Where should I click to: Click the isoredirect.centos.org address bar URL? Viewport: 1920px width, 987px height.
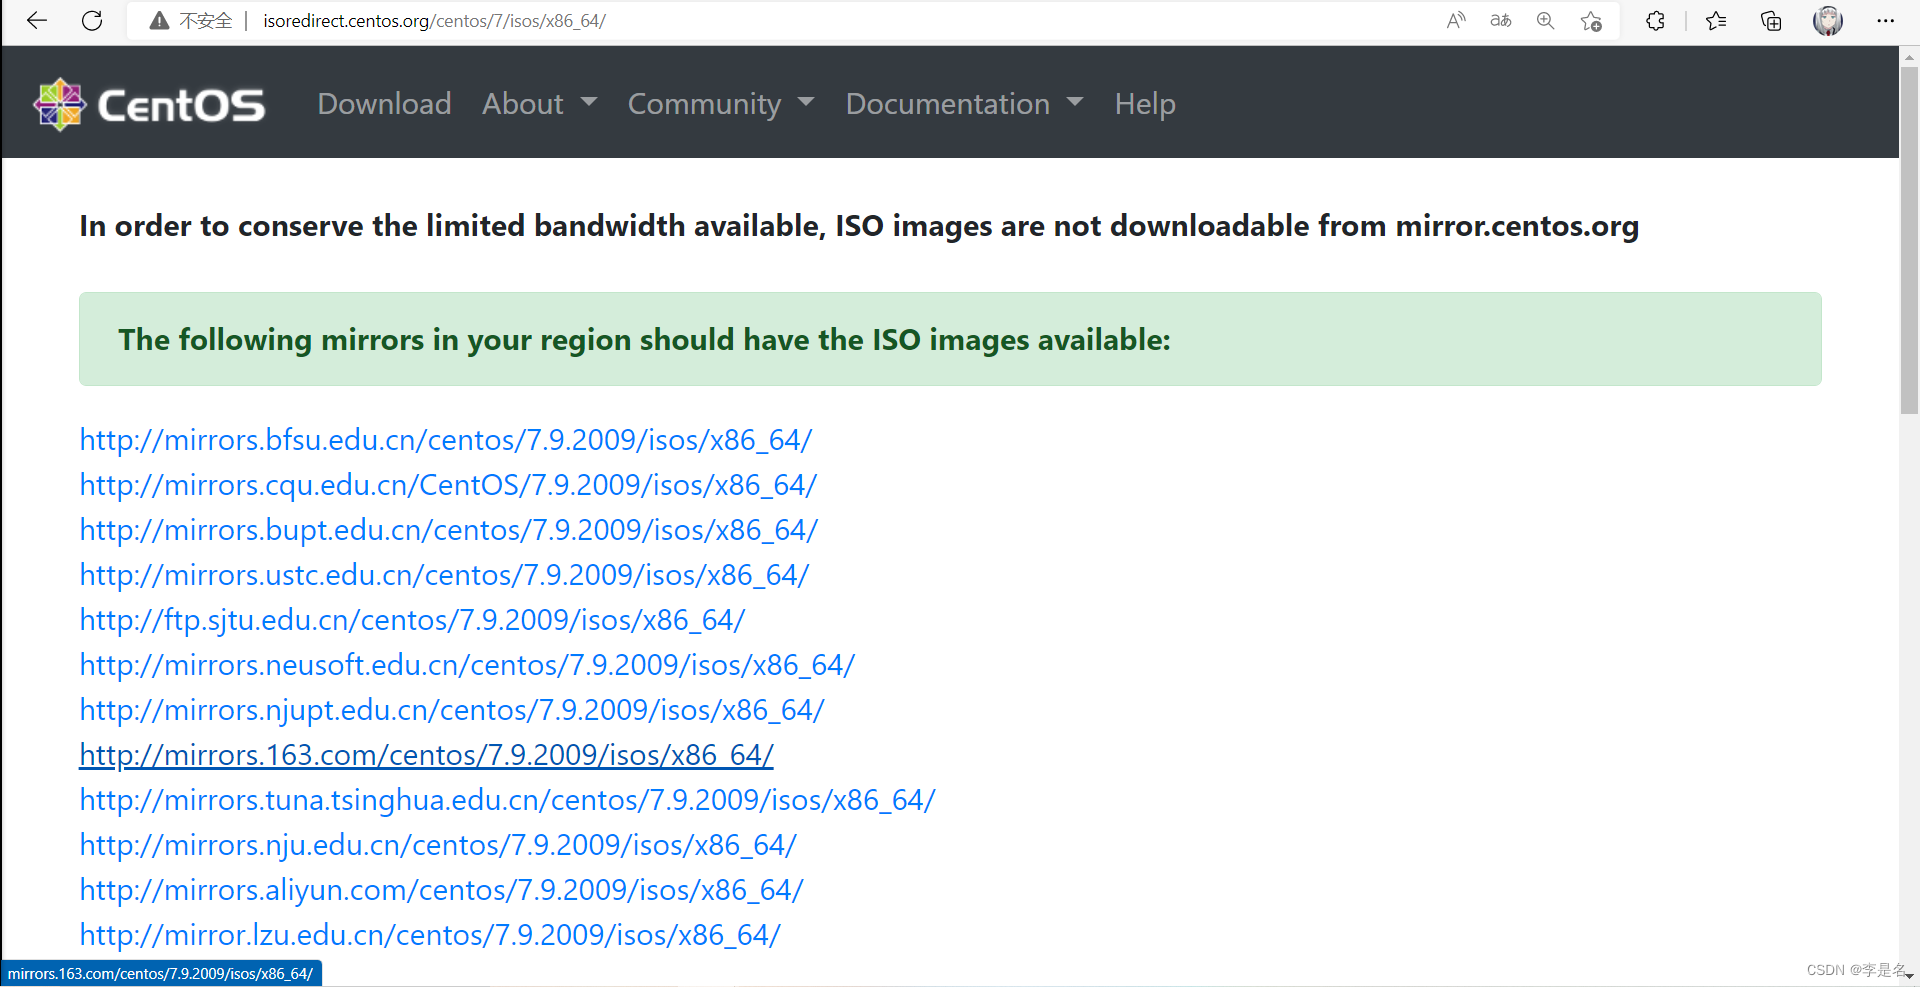[434, 21]
